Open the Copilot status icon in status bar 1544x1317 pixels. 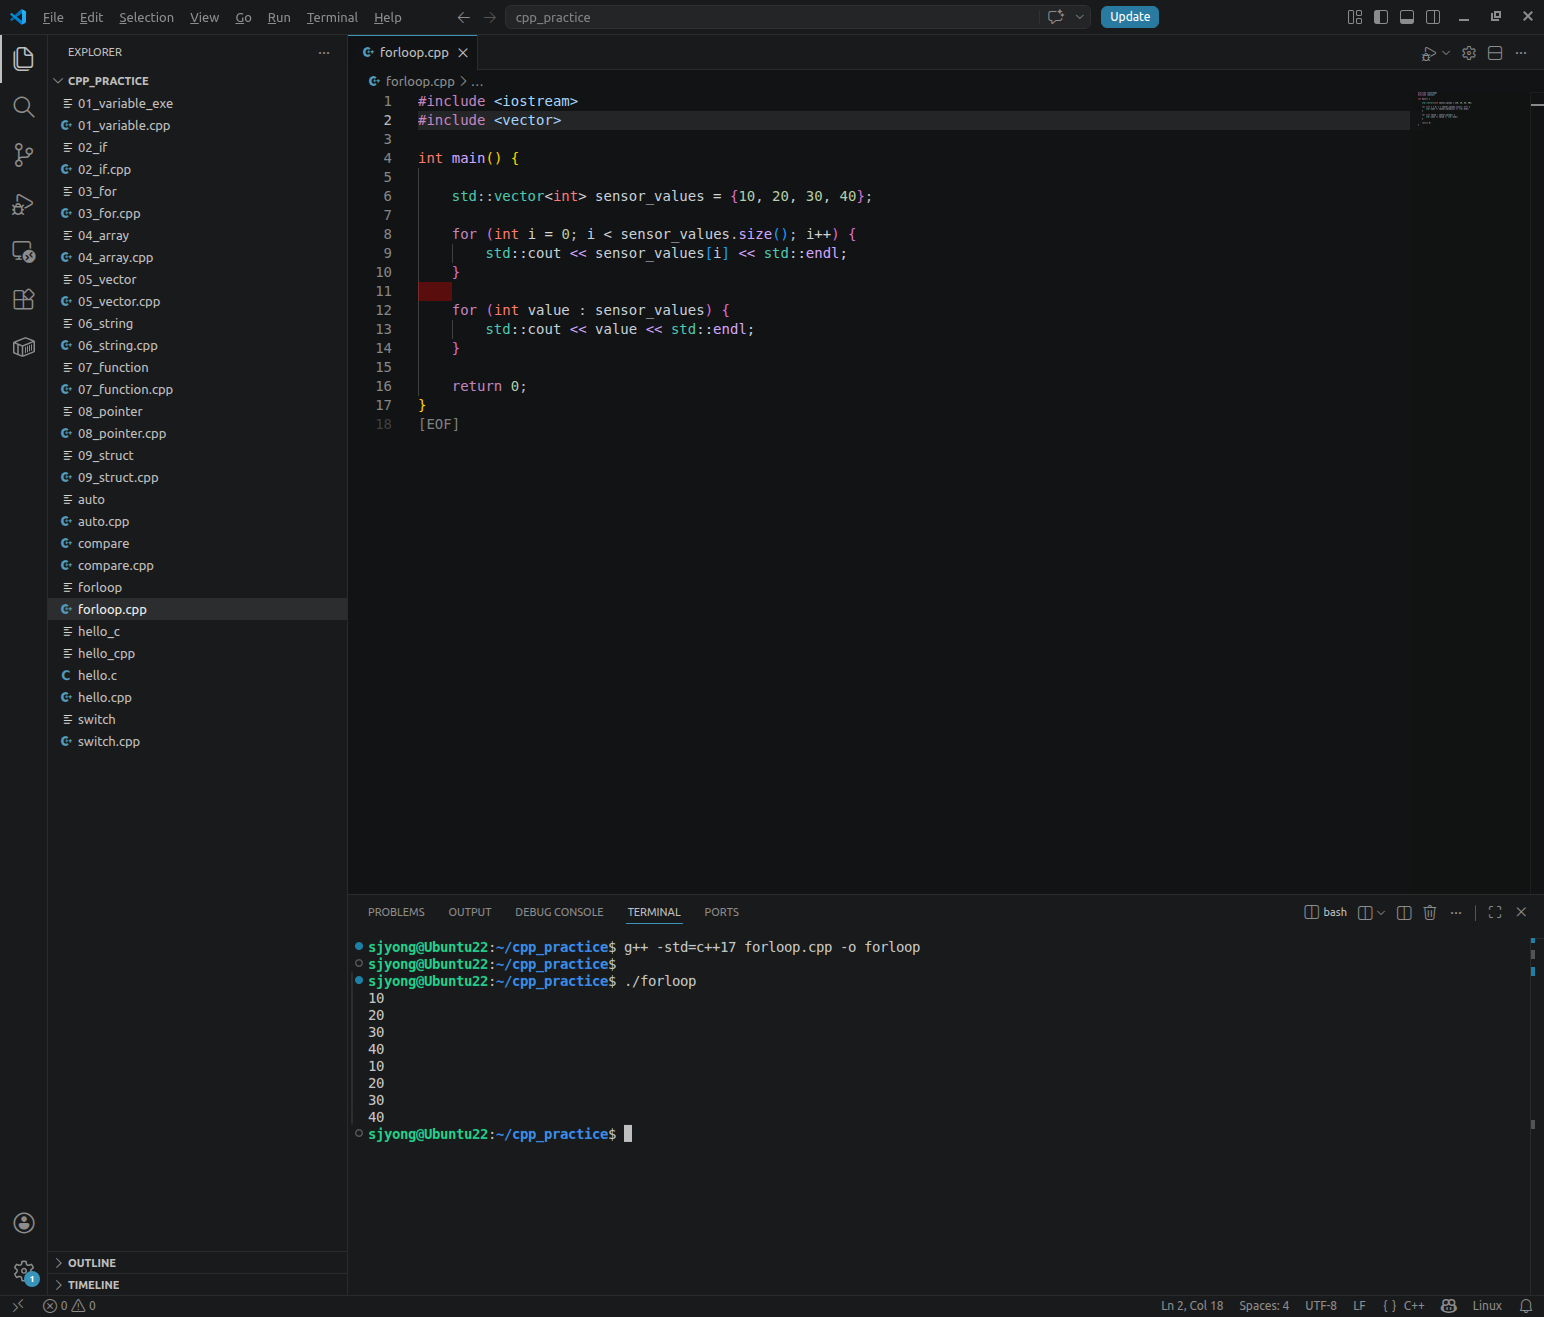pyautogui.click(x=1448, y=1306)
